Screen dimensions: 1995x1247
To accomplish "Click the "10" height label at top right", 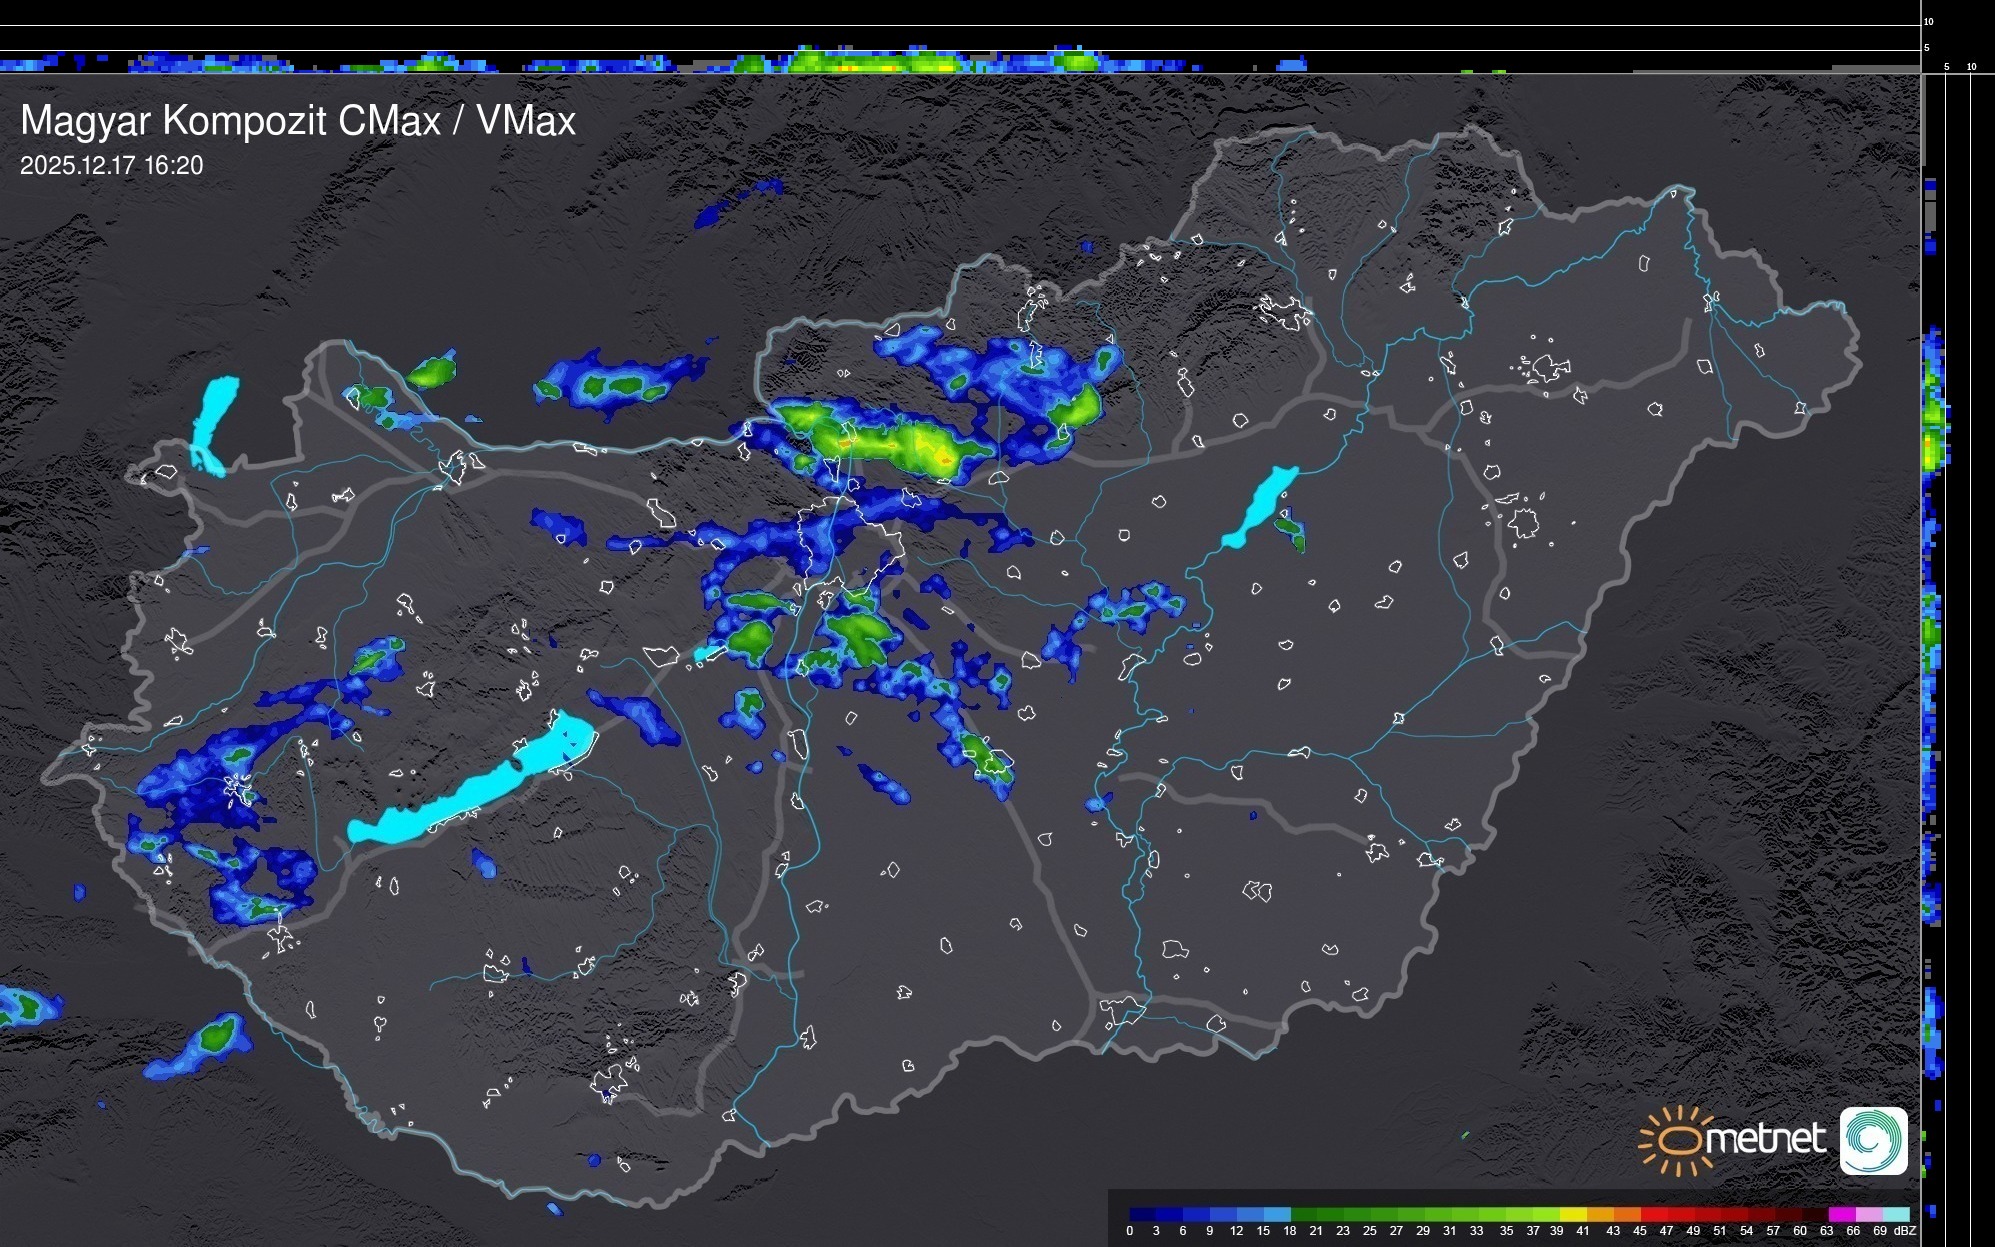I will (1929, 21).
